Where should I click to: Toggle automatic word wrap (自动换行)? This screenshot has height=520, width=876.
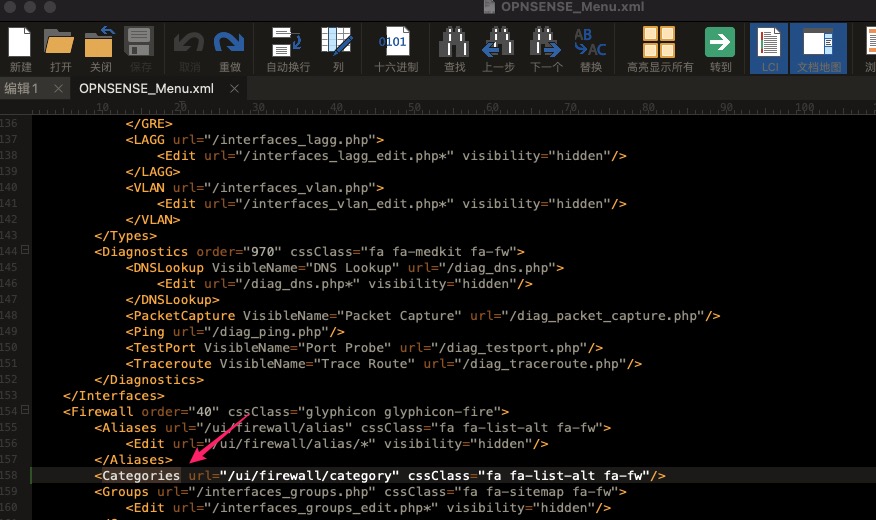coord(285,44)
